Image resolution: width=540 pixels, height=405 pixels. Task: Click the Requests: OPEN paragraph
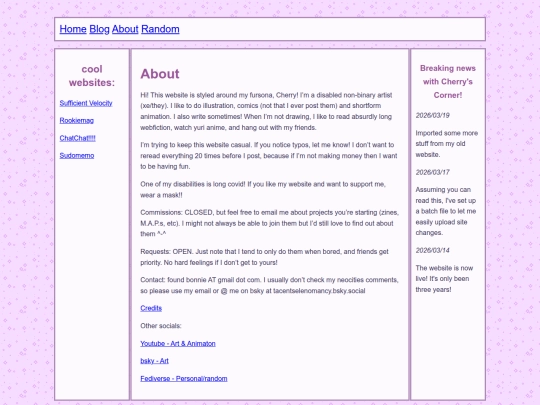coord(264,257)
